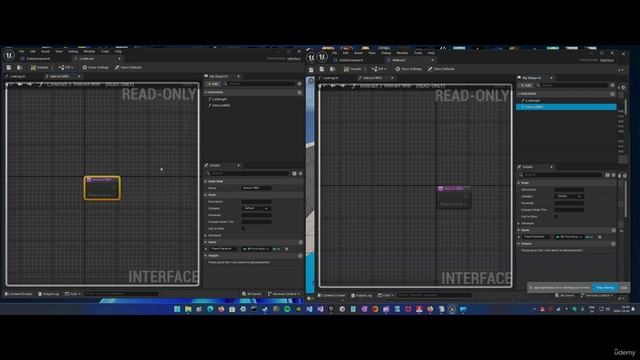Screen dimensions: 640x360
Task: Open File Explorer from taskbar
Action: click(188, 309)
